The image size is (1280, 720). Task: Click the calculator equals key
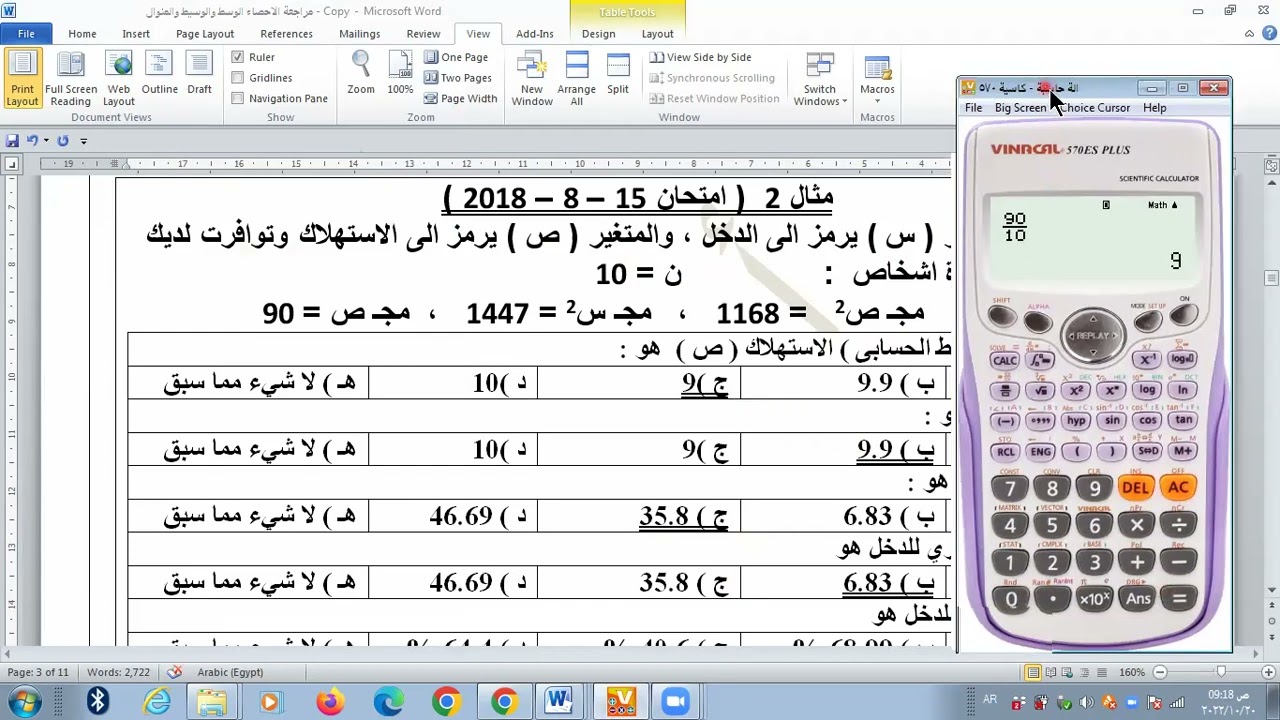point(1179,599)
